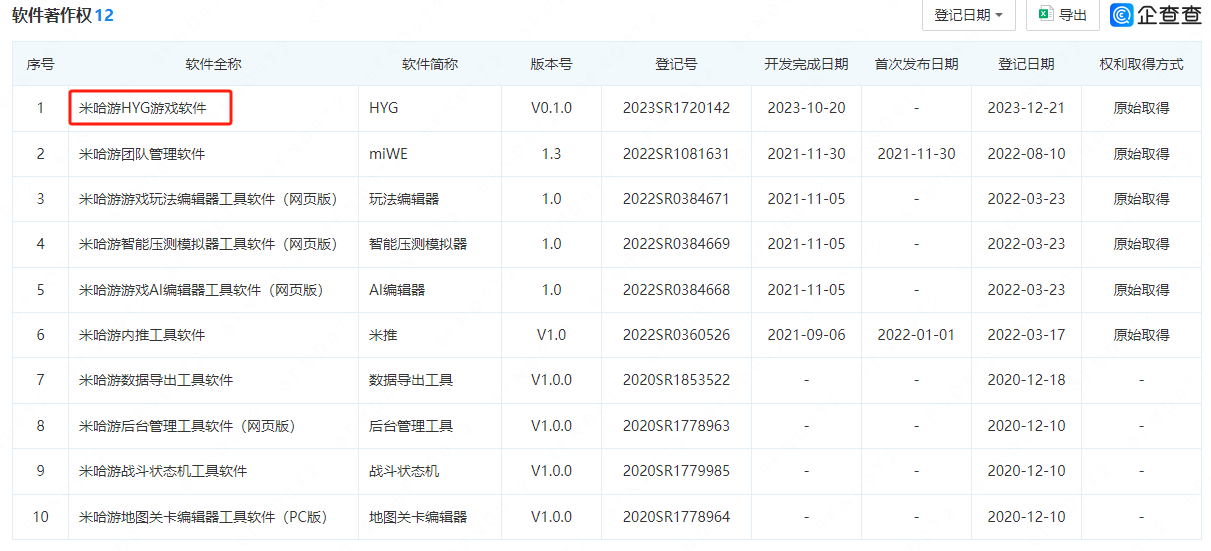Click registration number 2022SR0384668
Image resolution: width=1211 pixels, height=551 pixels.
click(x=676, y=290)
